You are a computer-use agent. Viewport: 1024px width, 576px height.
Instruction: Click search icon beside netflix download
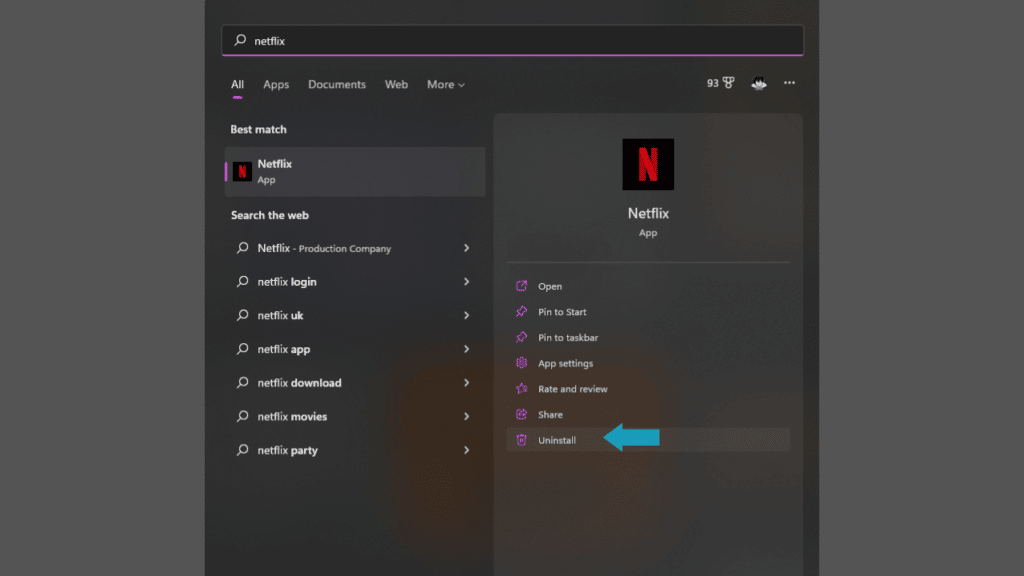pyautogui.click(x=242, y=382)
